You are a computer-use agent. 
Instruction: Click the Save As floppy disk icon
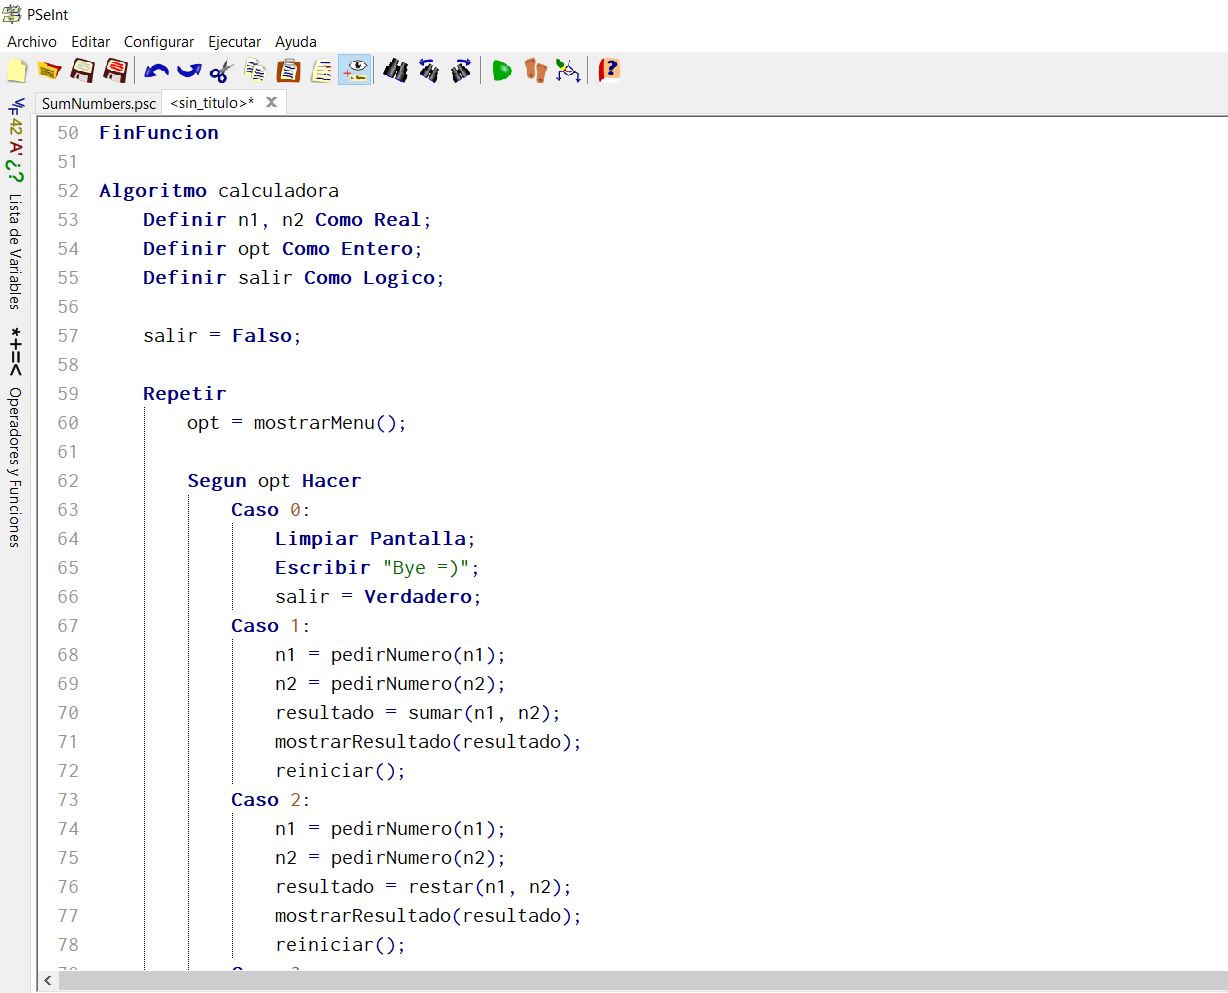(116, 70)
